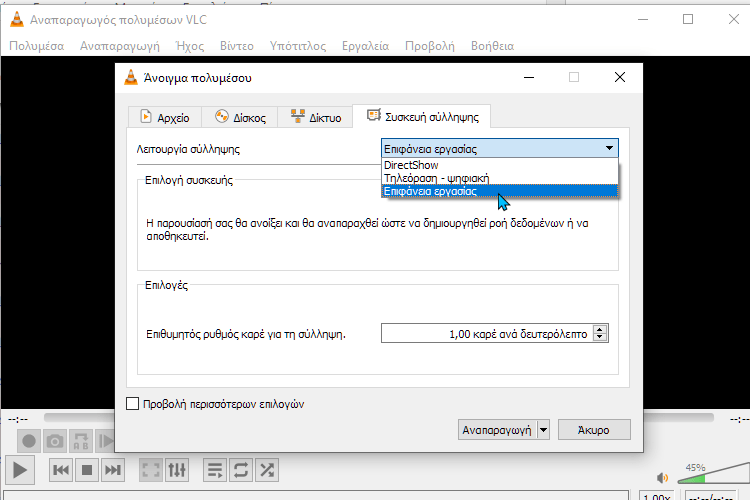Switch to the Δίσκος tab
The width and height of the screenshot is (750, 500).
tap(240, 117)
